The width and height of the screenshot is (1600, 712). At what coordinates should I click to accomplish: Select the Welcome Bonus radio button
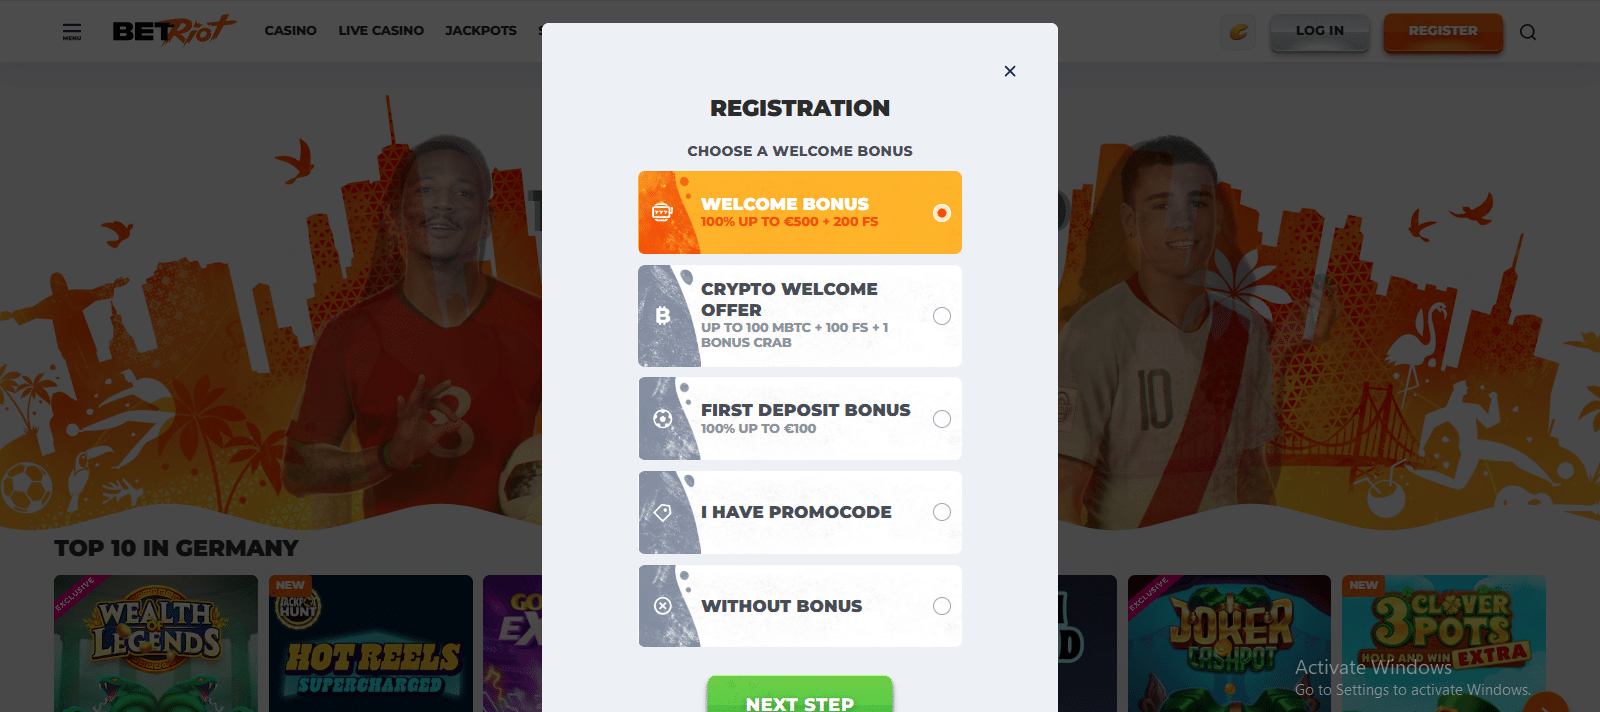(x=941, y=213)
